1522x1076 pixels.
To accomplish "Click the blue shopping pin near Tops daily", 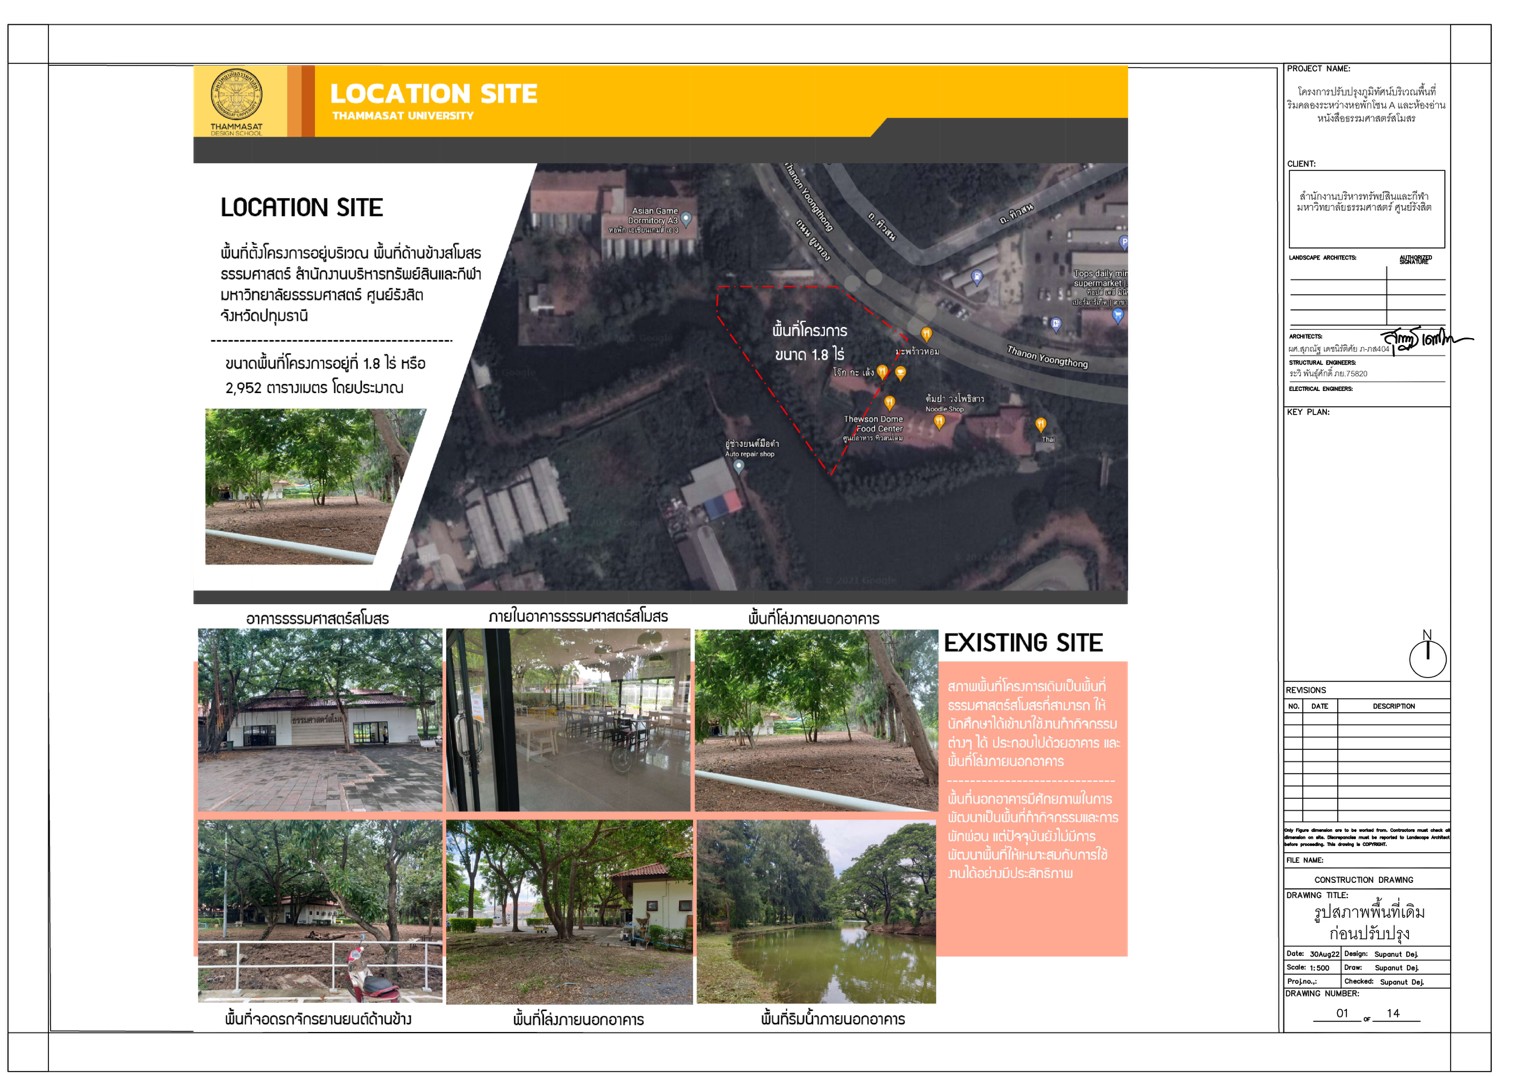I will [1118, 316].
